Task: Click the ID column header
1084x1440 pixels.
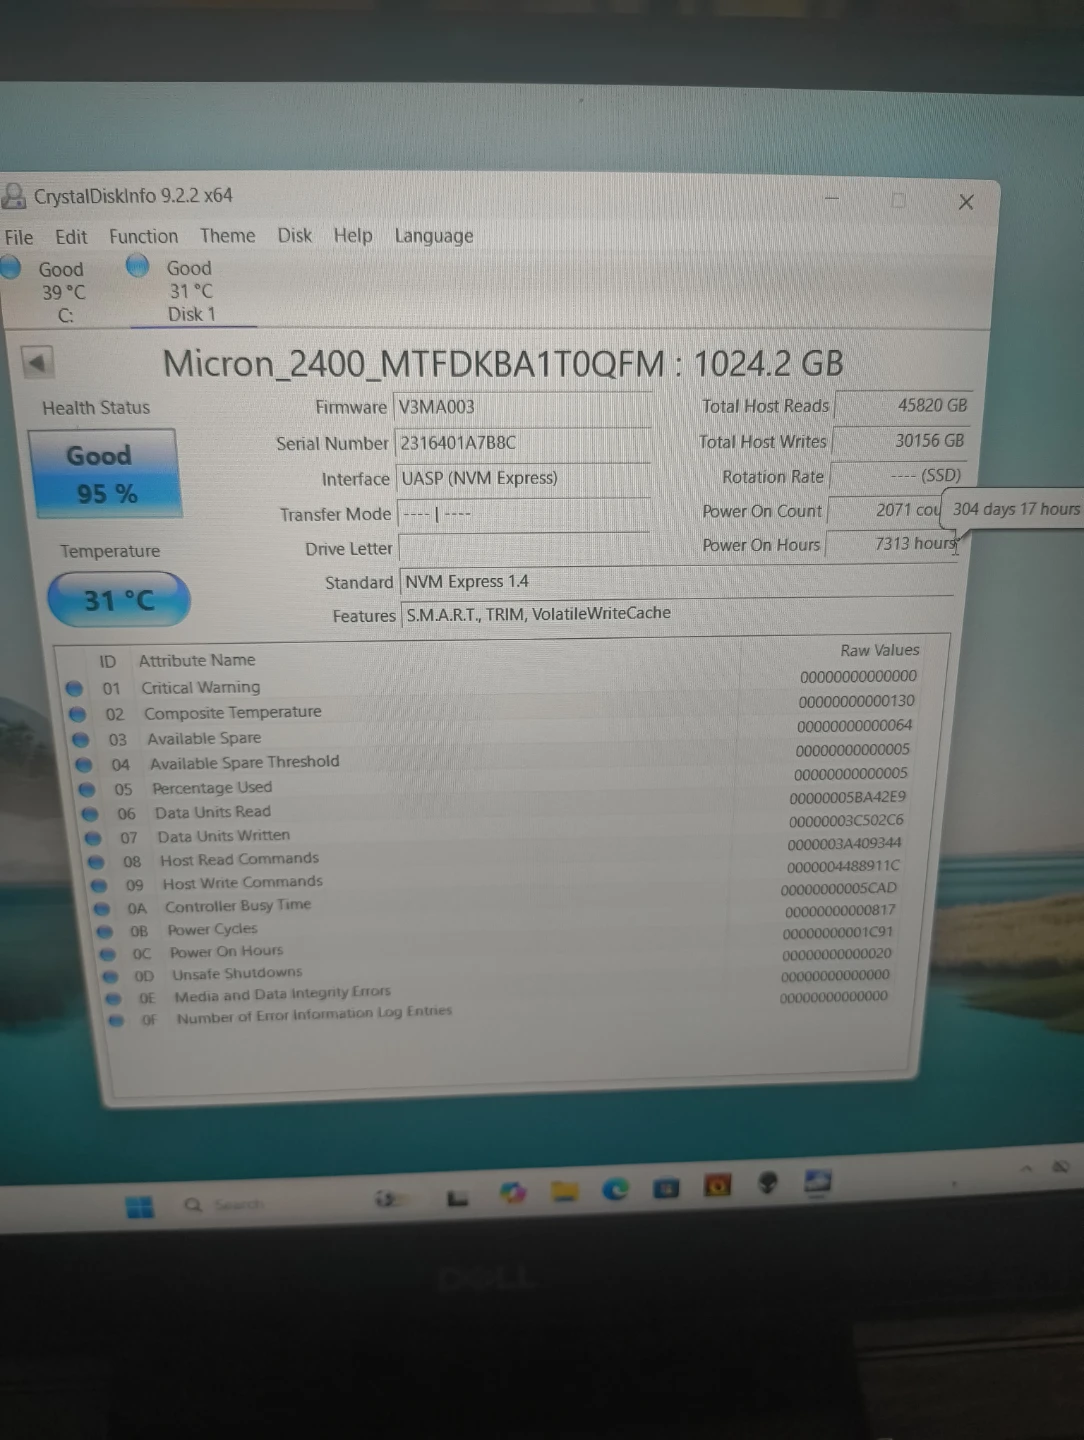Action: tap(107, 661)
